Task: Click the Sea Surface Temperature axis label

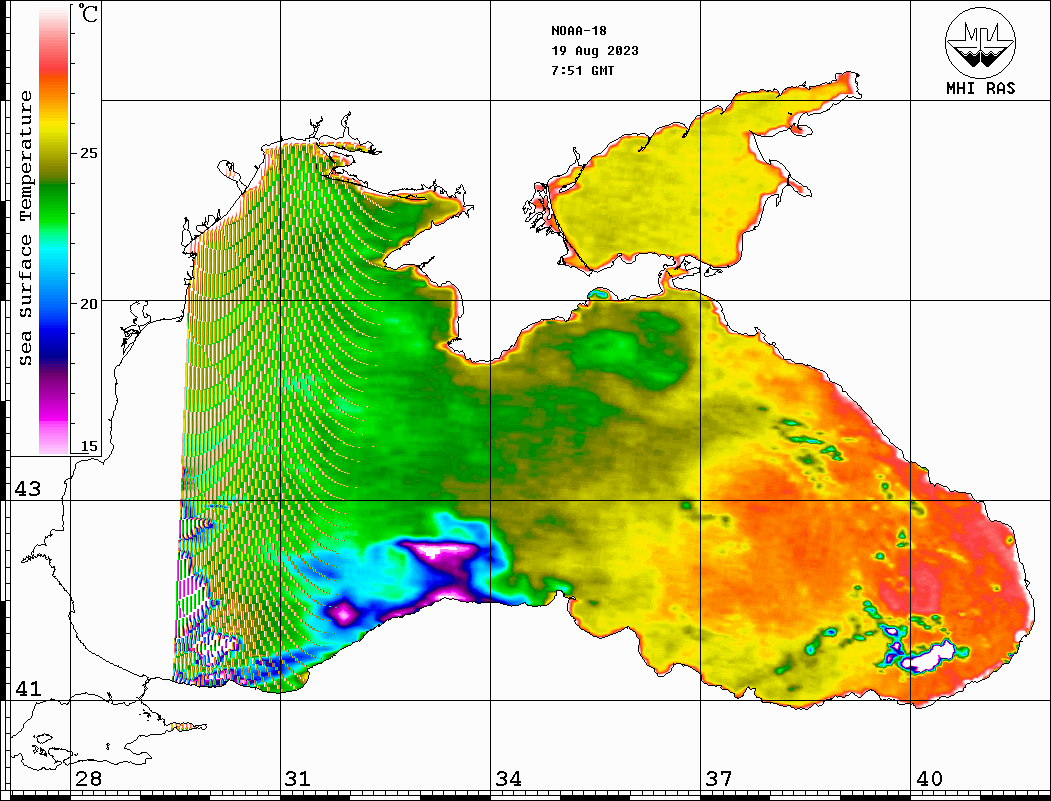Action: click(x=25, y=228)
